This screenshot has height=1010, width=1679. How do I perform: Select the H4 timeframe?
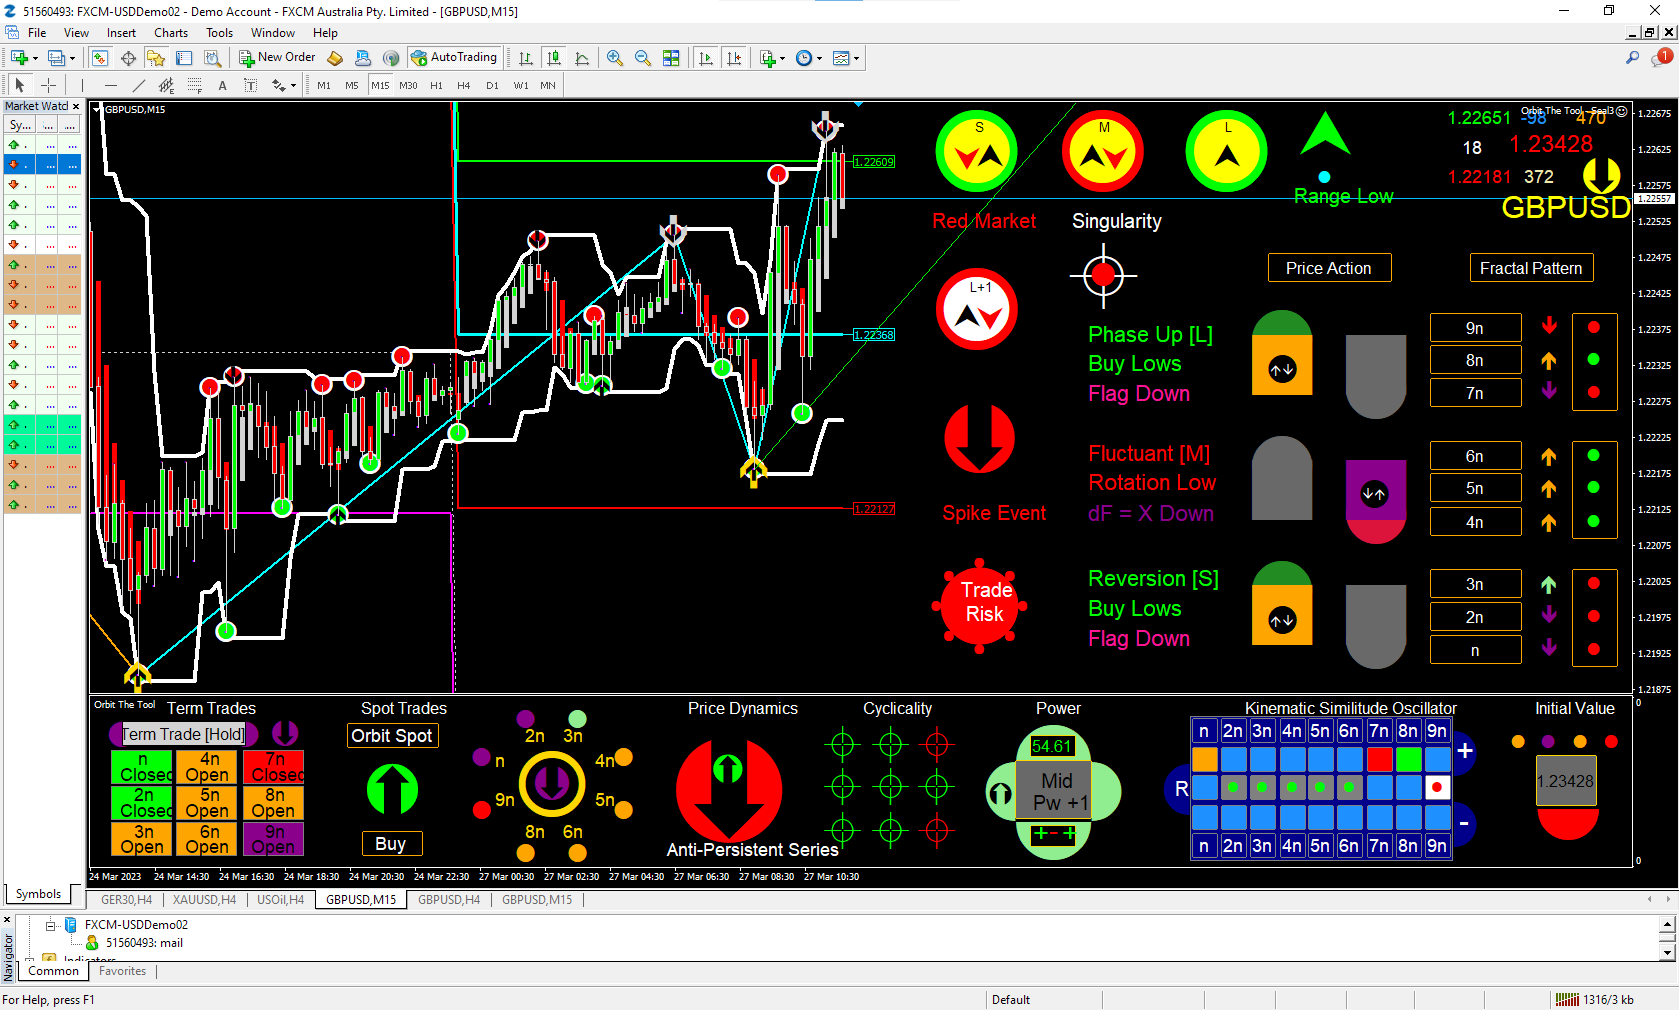point(464,85)
